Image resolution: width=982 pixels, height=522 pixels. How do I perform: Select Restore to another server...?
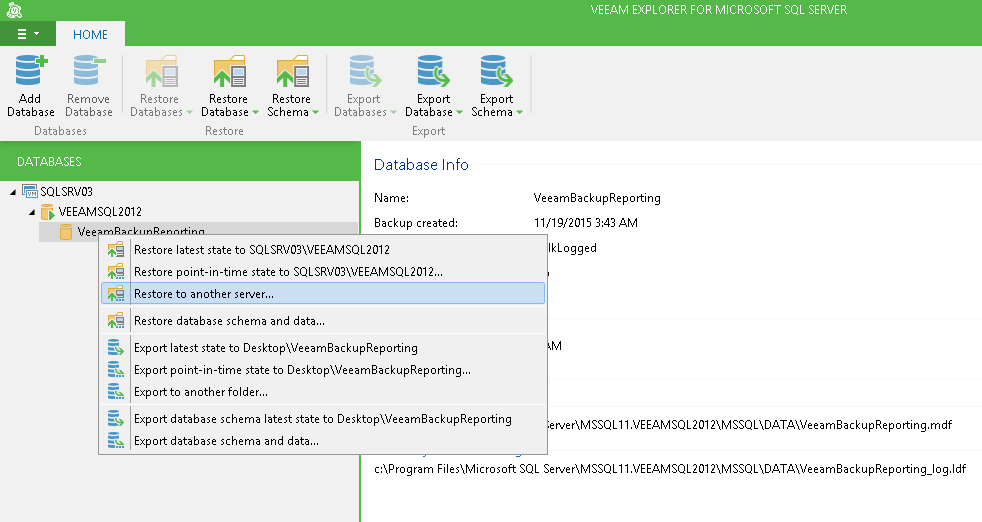323,293
